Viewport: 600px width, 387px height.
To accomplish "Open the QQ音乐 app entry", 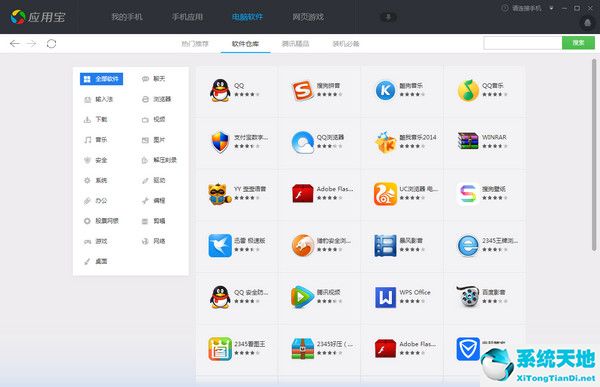I will [484, 90].
